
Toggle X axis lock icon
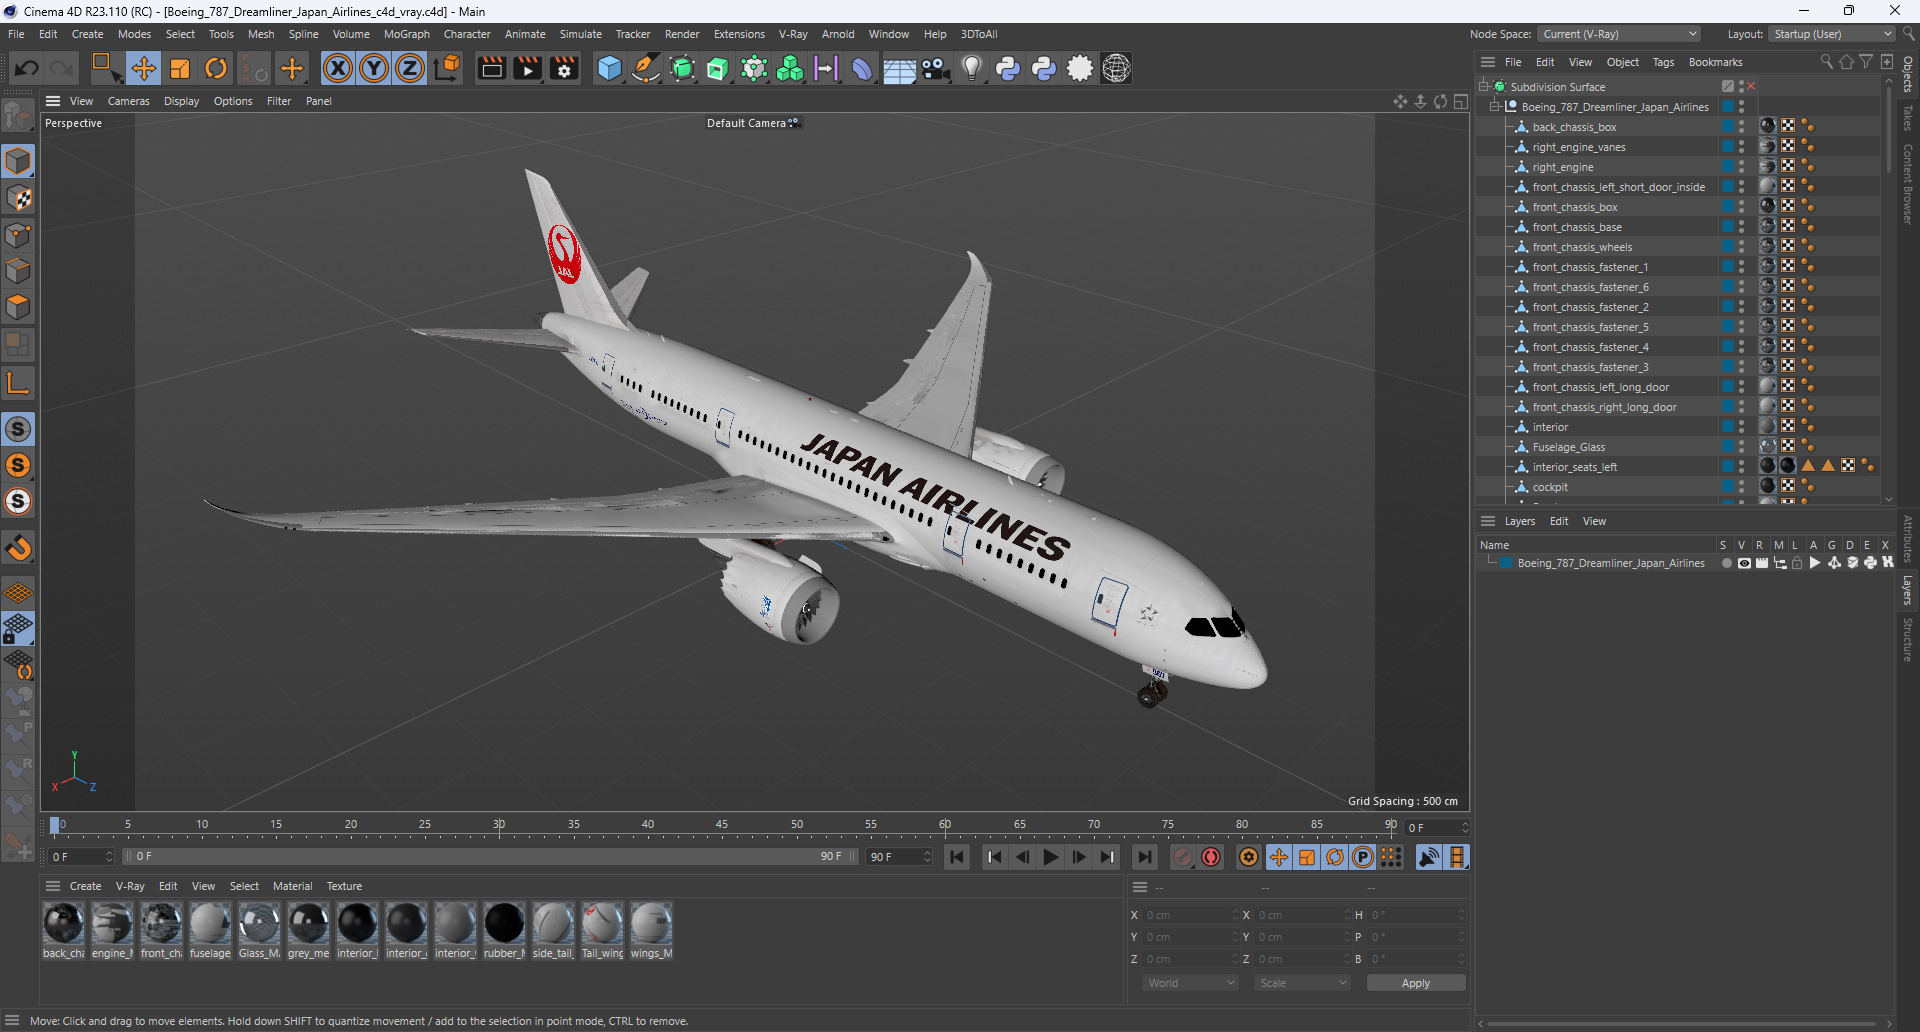tap(338, 68)
